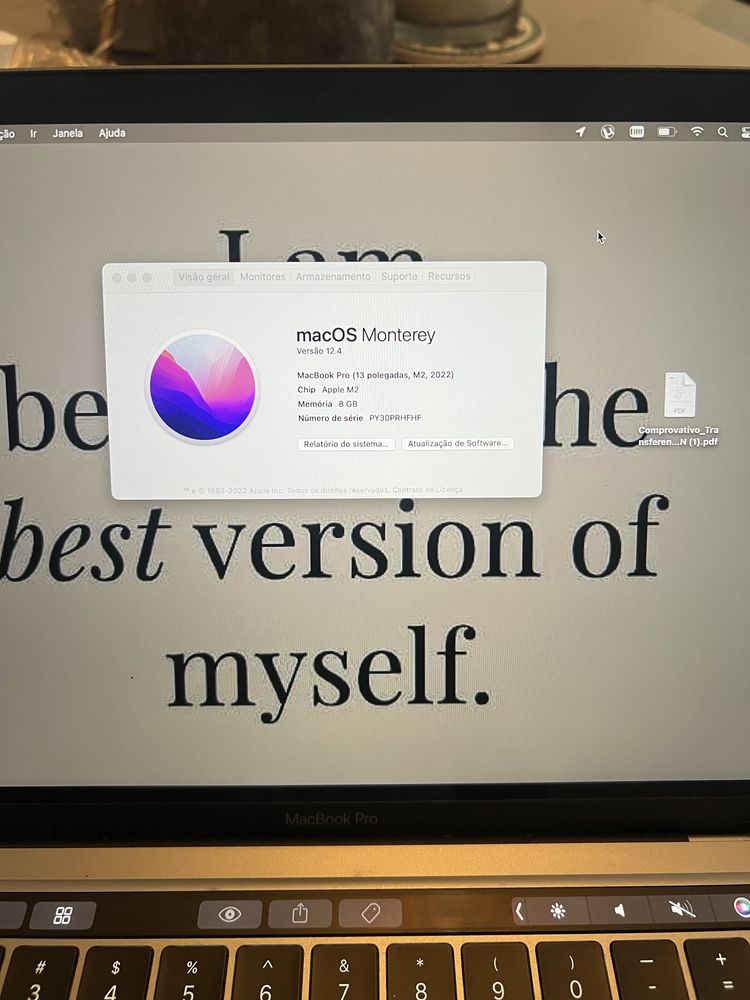
Task: Click the minimize button of About window
Action: (132, 278)
